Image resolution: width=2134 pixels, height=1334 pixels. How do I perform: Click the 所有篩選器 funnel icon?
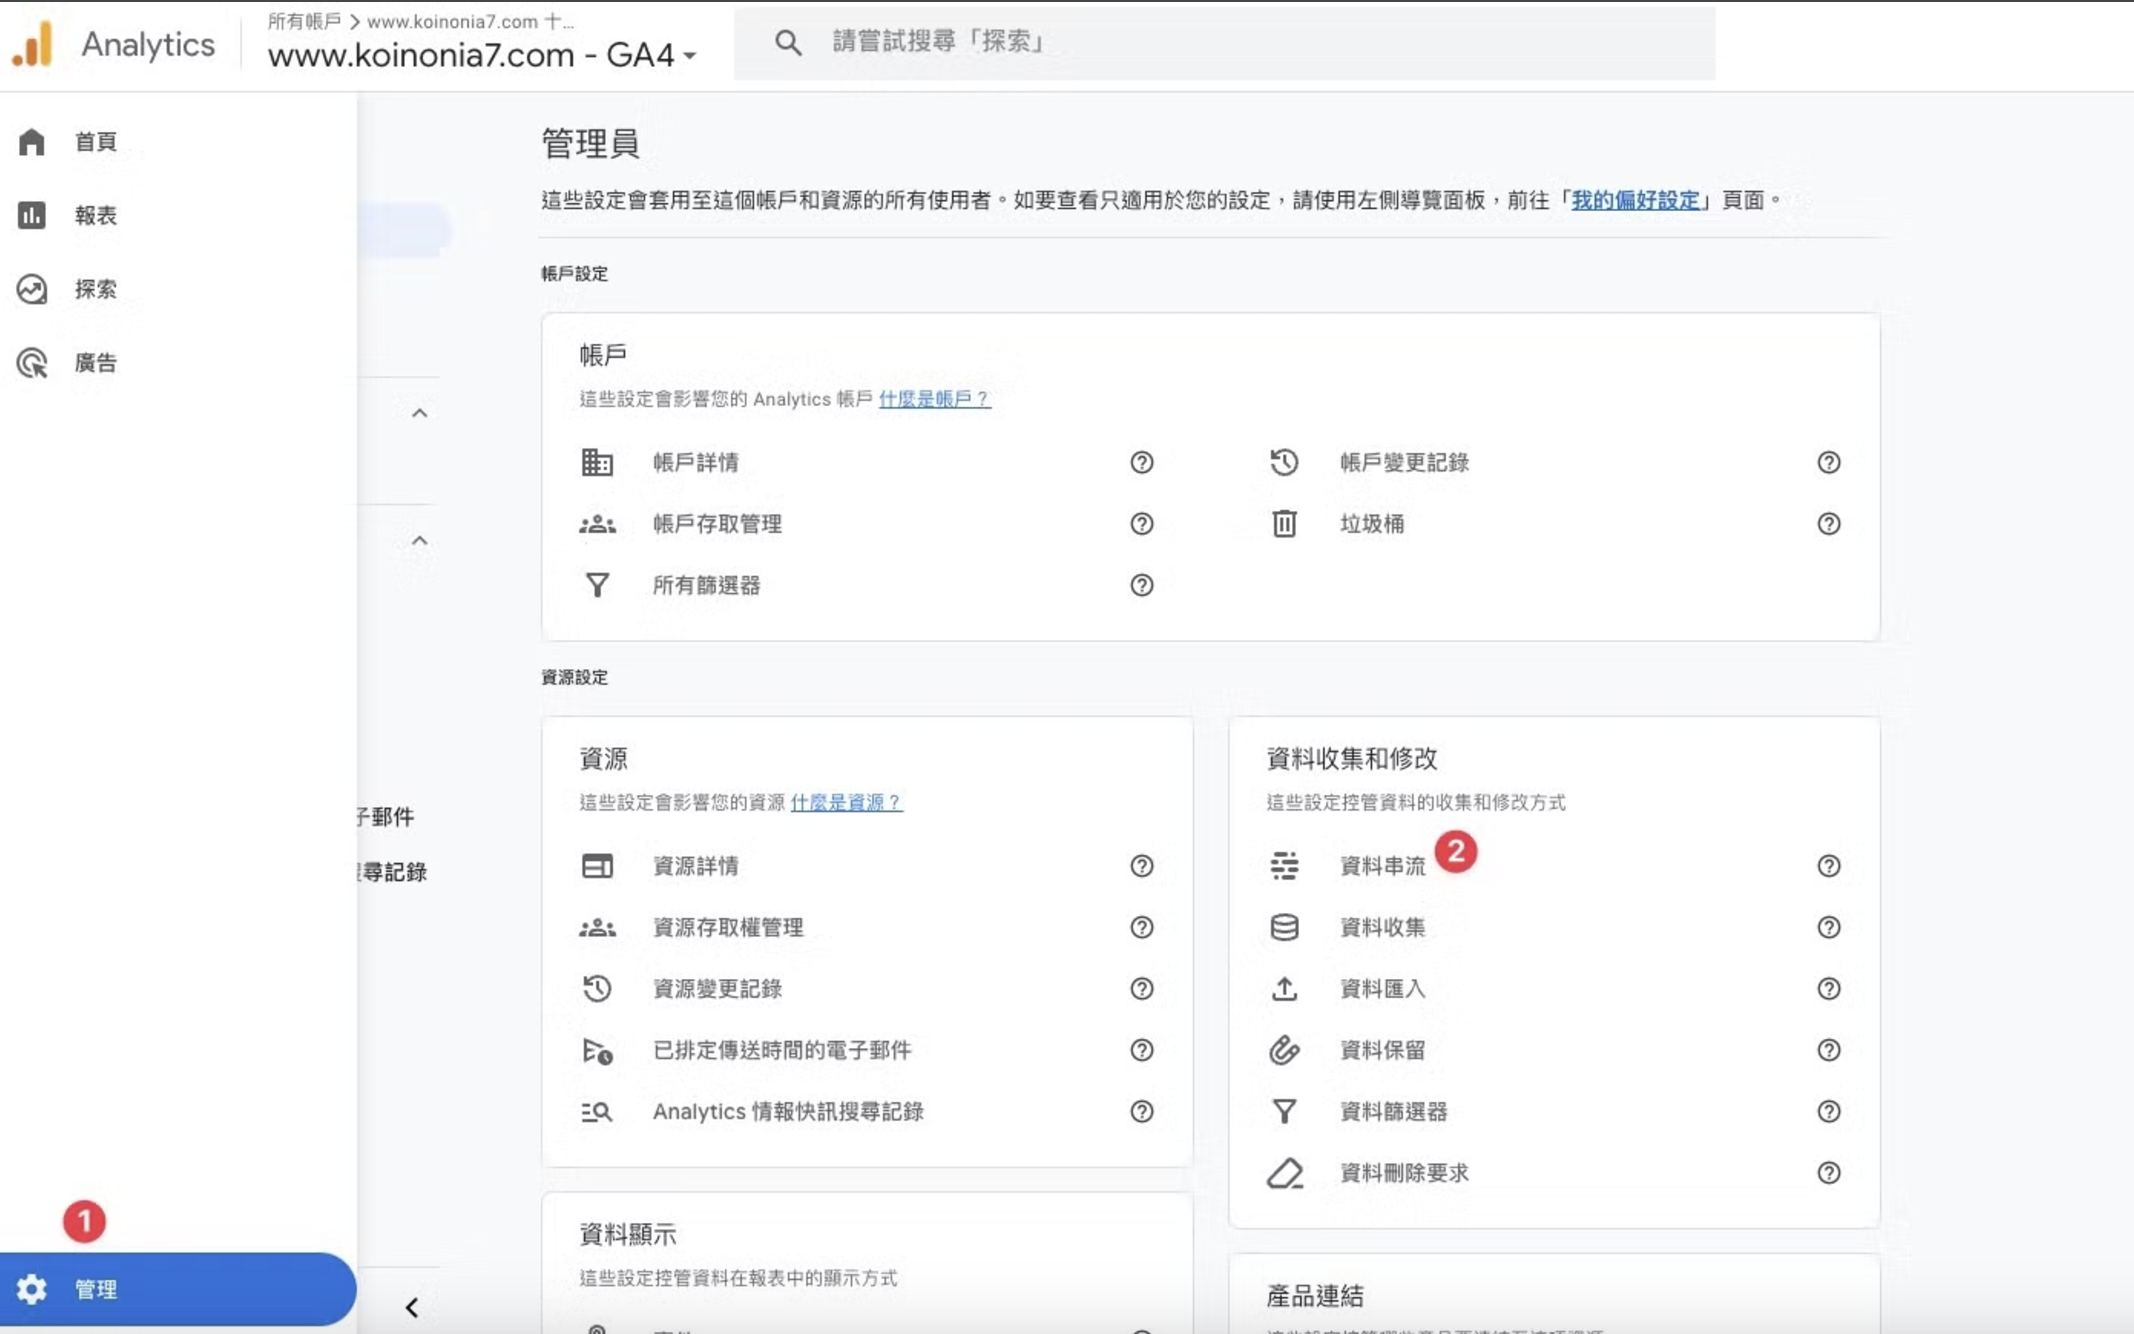[x=597, y=585]
